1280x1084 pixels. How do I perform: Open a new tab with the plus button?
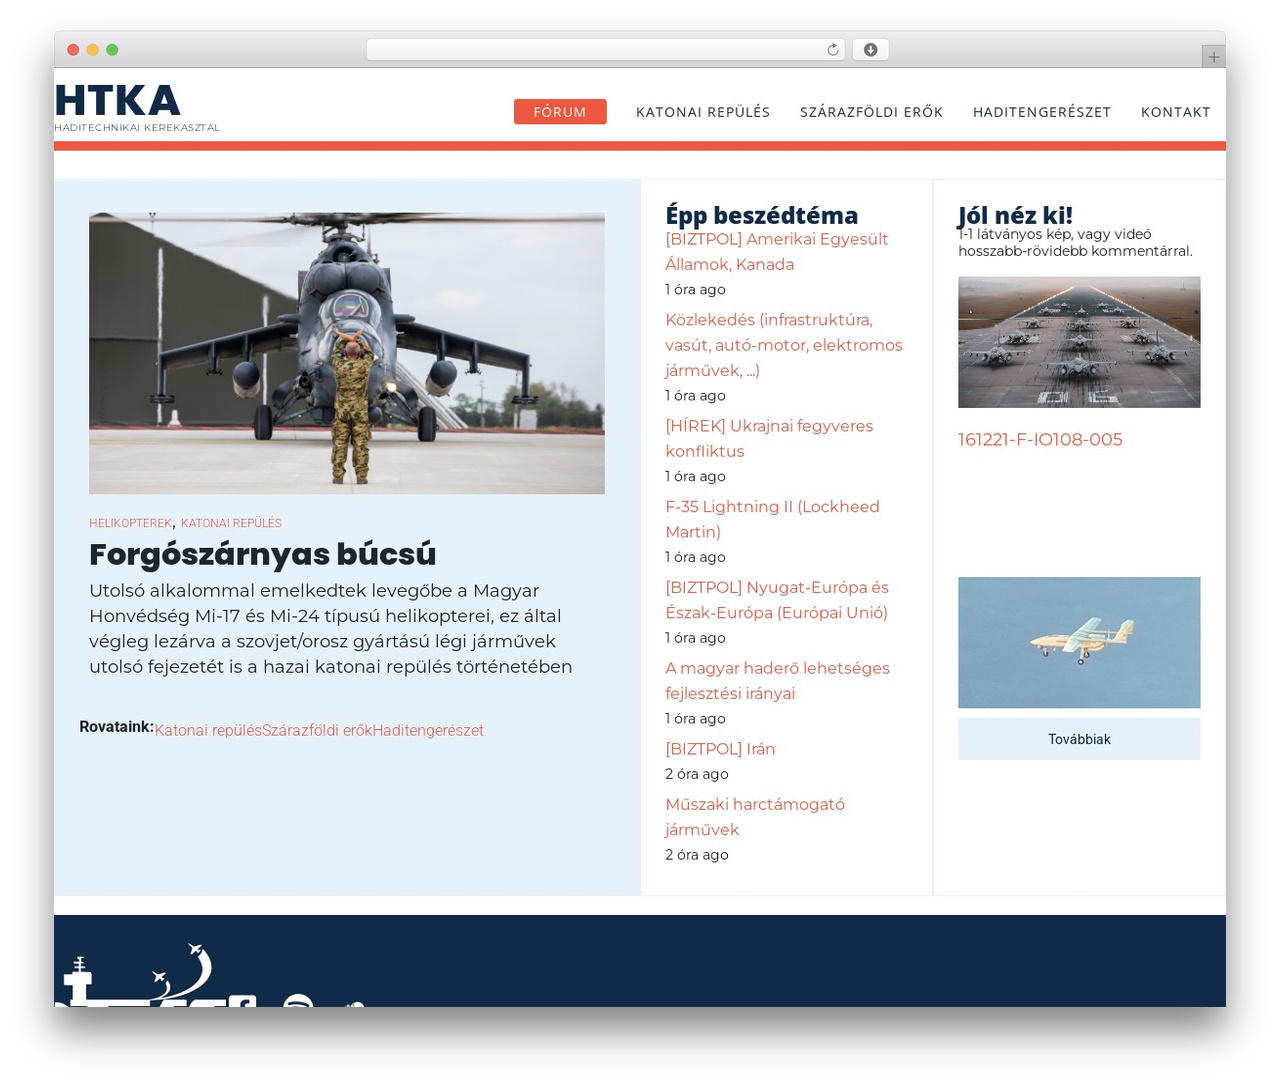click(x=1213, y=57)
